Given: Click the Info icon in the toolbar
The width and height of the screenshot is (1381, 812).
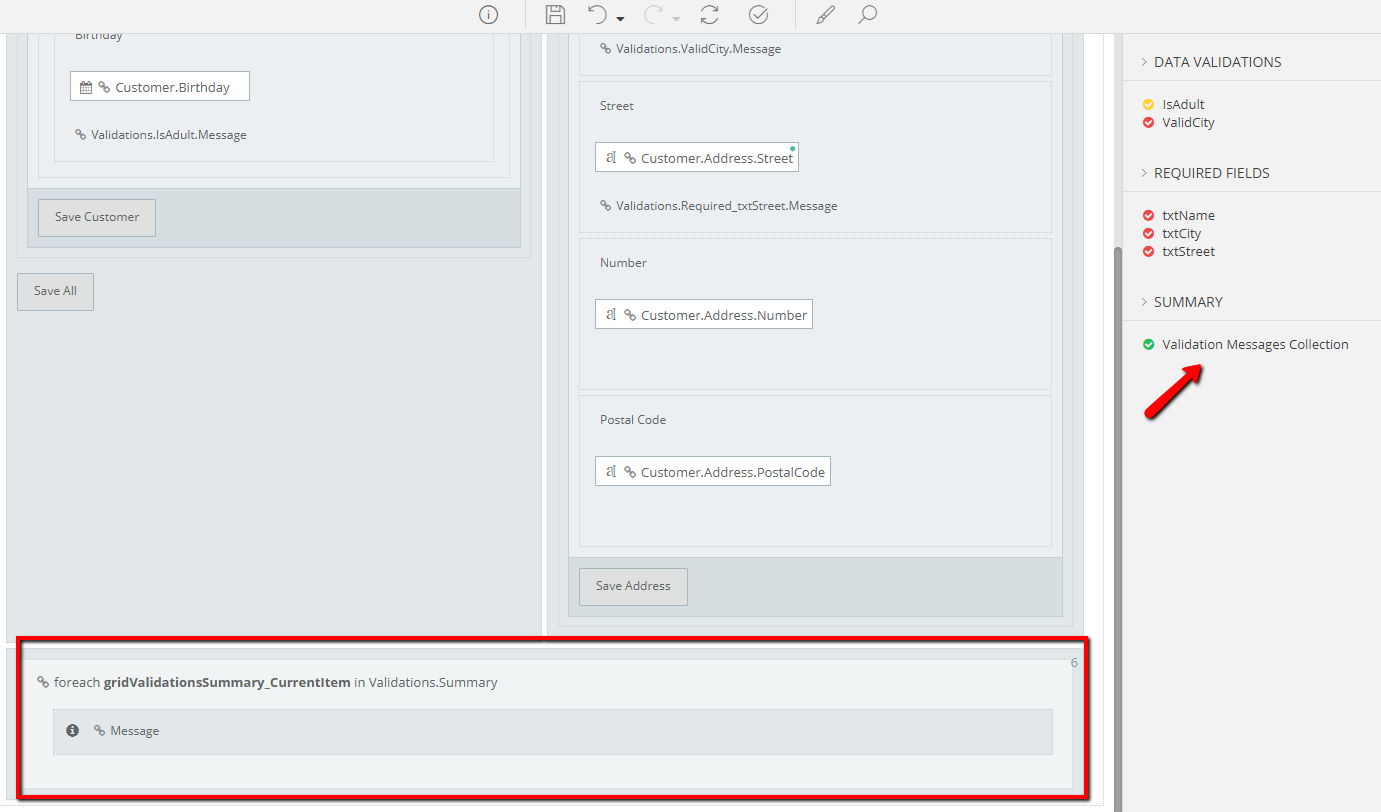Looking at the screenshot, I should pos(488,14).
